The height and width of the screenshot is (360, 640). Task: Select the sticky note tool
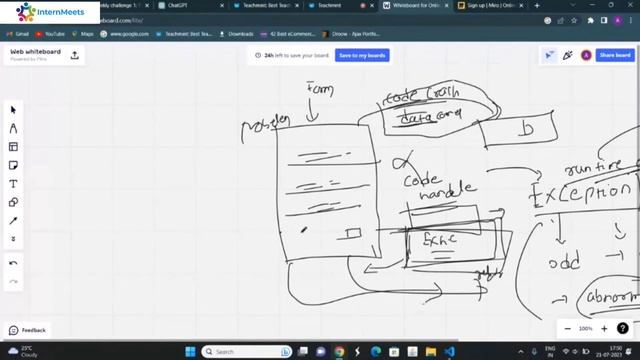click(x=13, y=165)
